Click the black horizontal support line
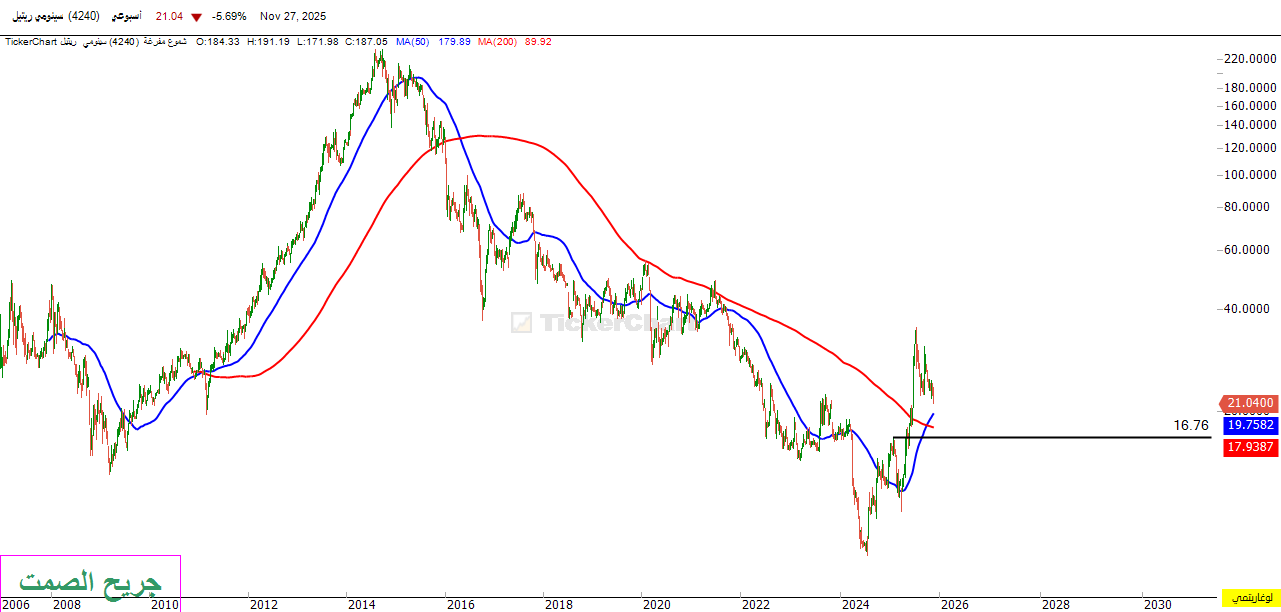This screenshot has width=1281, height=612. [1050, 438]
